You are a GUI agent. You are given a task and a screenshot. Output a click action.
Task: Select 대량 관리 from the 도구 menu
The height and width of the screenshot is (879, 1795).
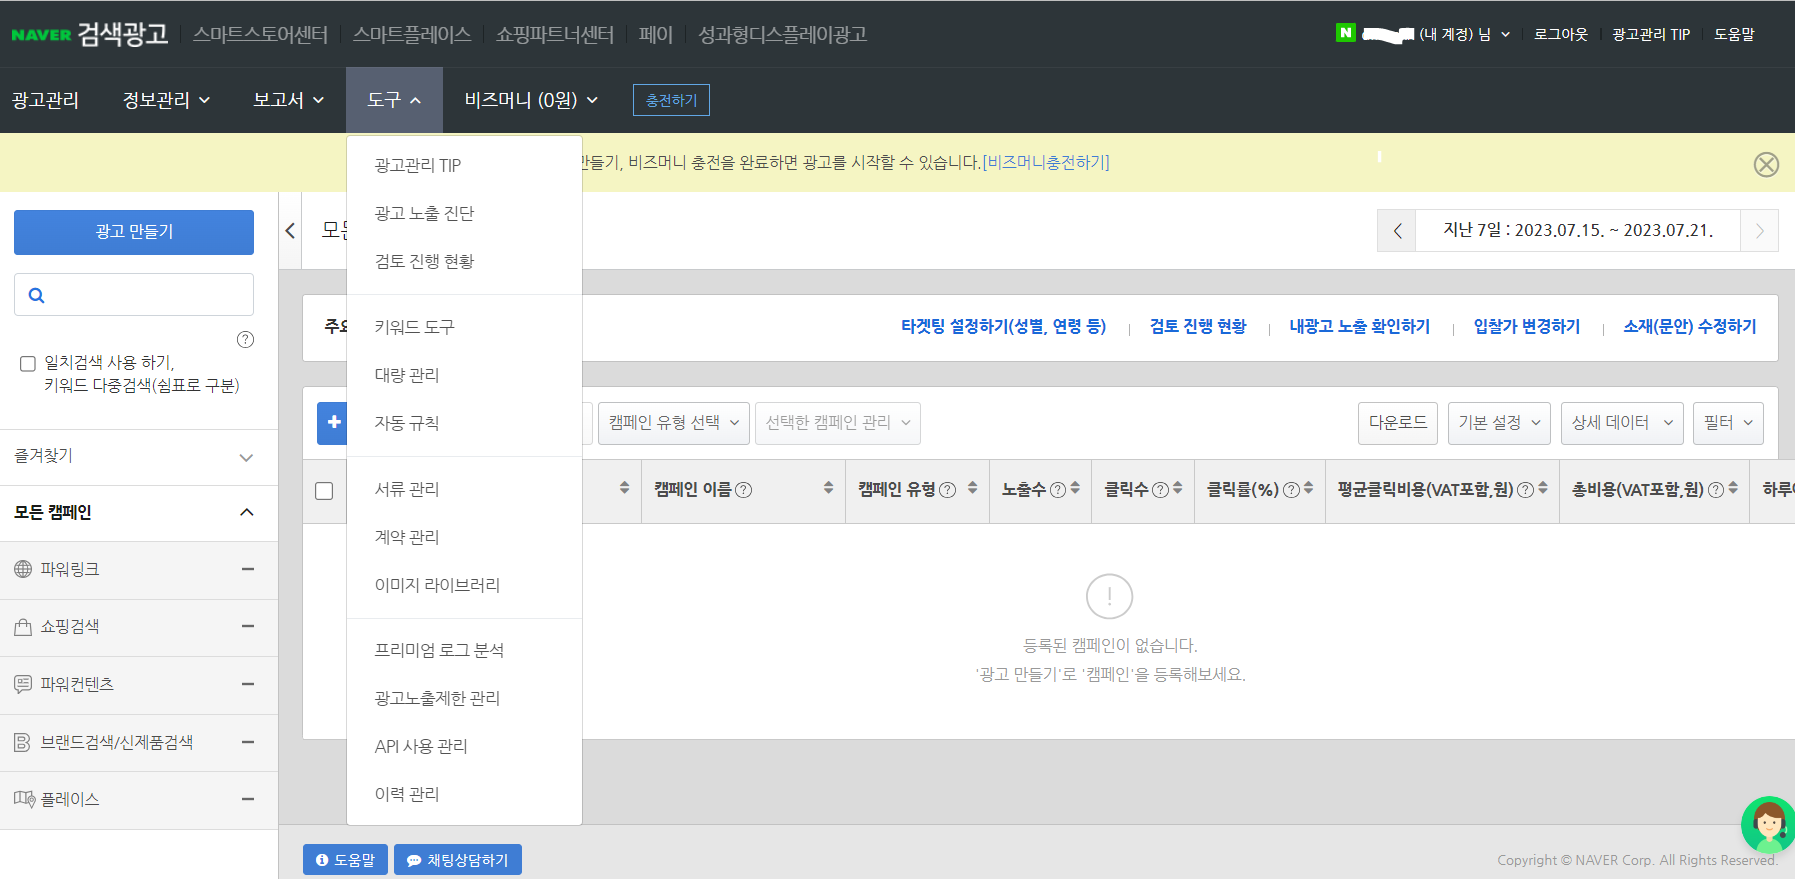(x=407, y=375)
